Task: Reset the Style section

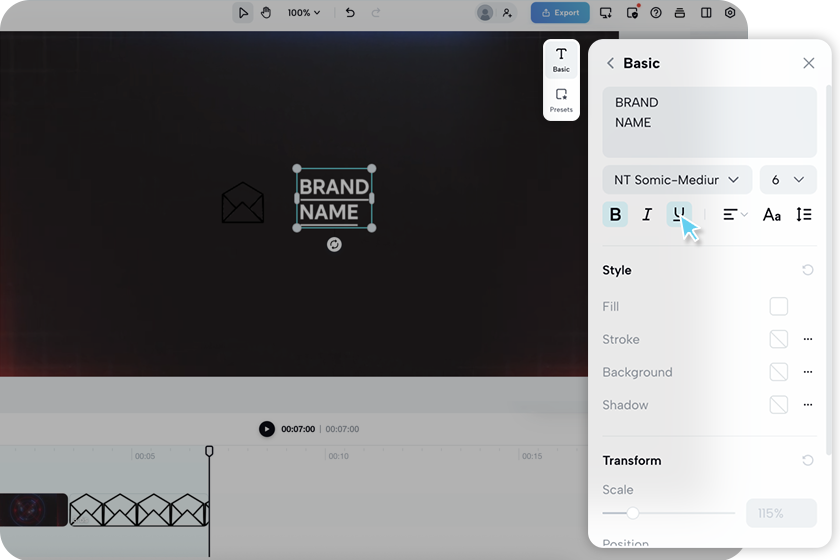Action: point(807,270)
